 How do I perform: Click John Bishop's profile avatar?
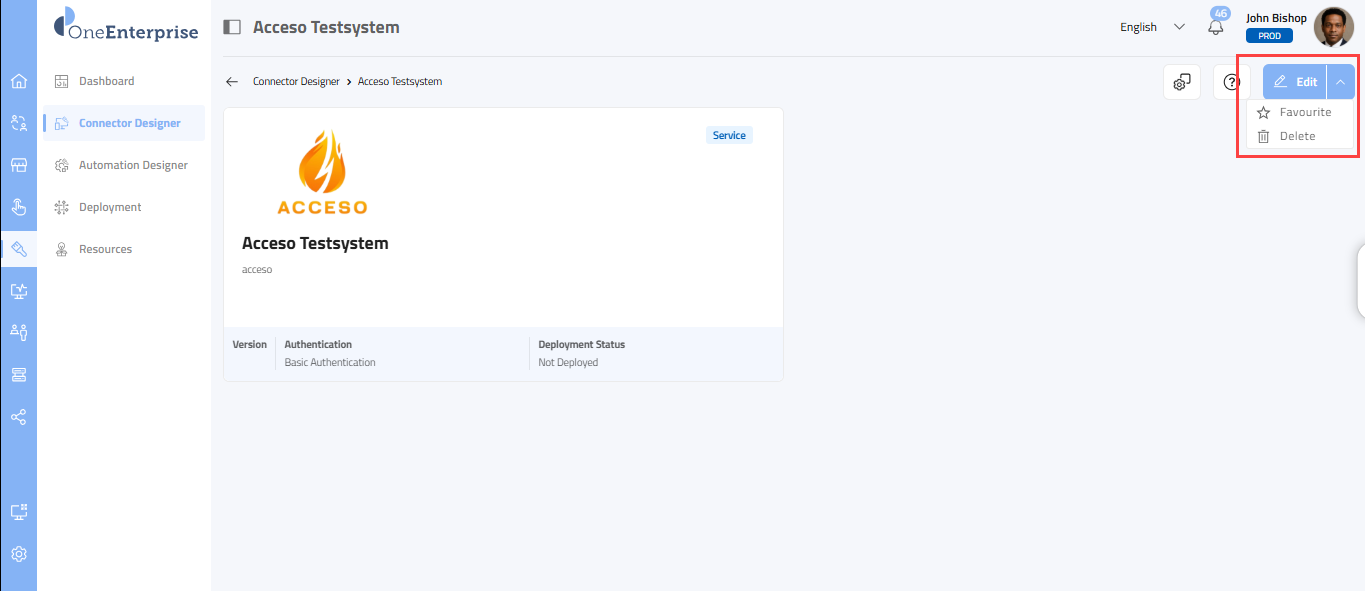1333,27
